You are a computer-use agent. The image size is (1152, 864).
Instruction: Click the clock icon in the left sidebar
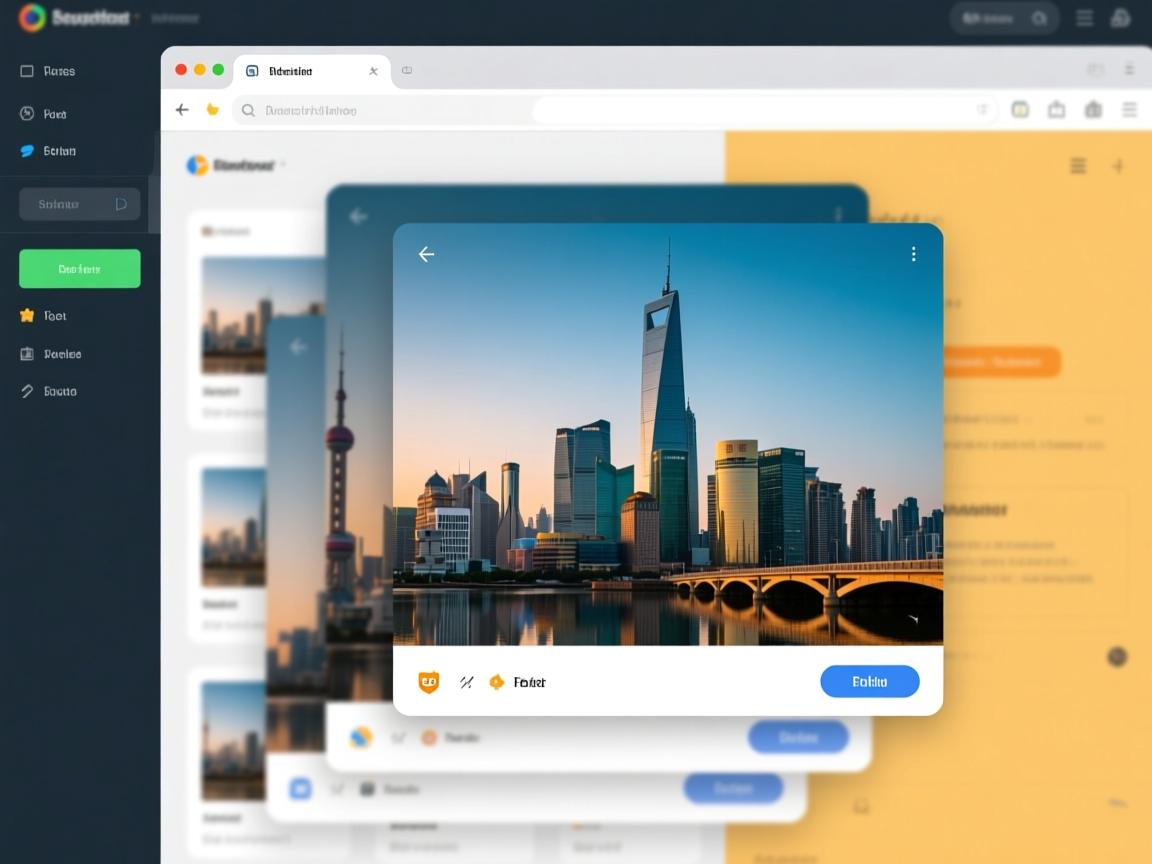click(27, 114)
